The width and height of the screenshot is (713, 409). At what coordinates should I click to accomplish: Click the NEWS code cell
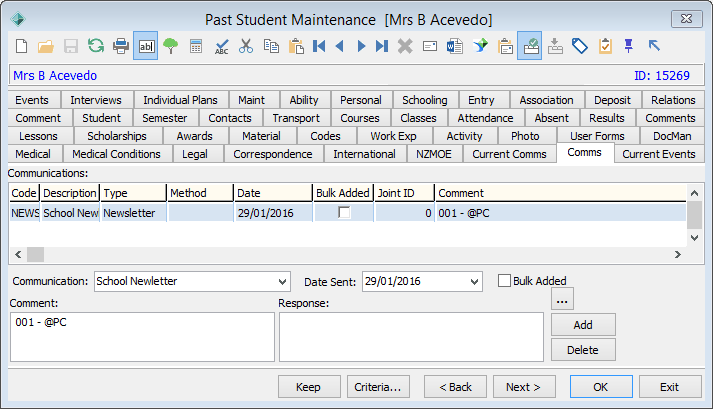click(25, 213)
